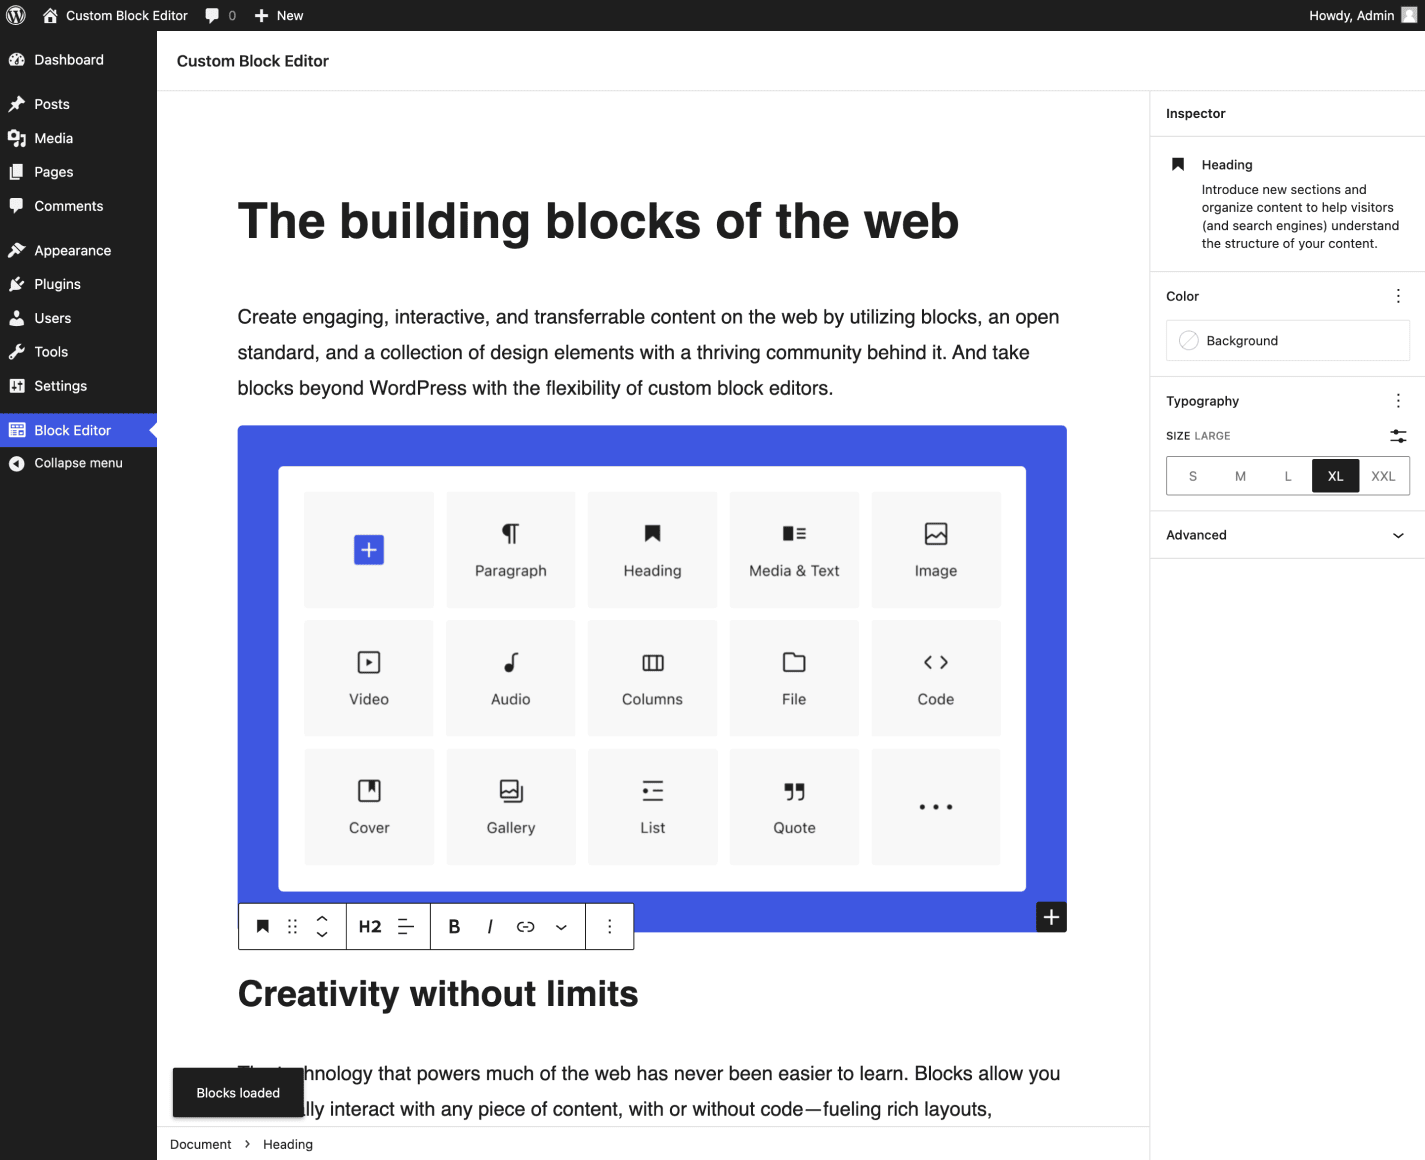
Task: Select the XXL font size
Action: (1383, 476)
